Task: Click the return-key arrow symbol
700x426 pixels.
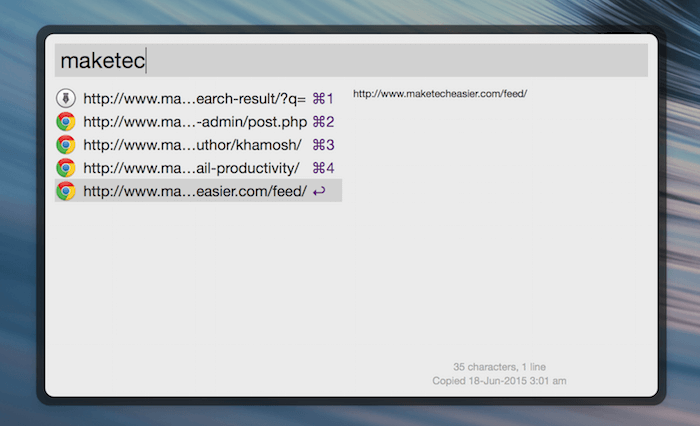Action: pyautogui.click(x=319, y=191)
